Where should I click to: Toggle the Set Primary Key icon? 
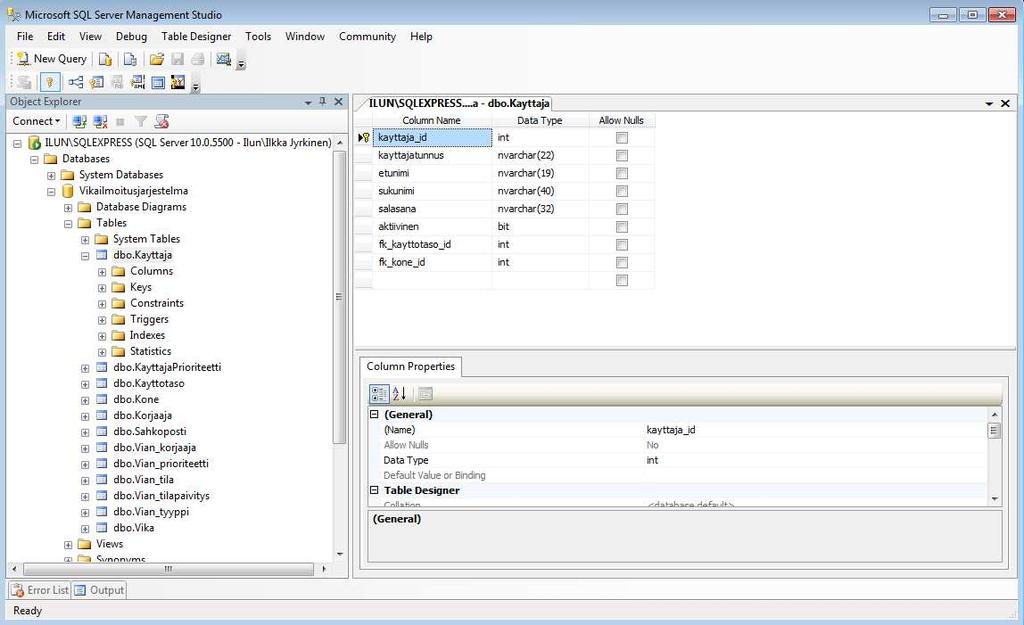point(50,82)
